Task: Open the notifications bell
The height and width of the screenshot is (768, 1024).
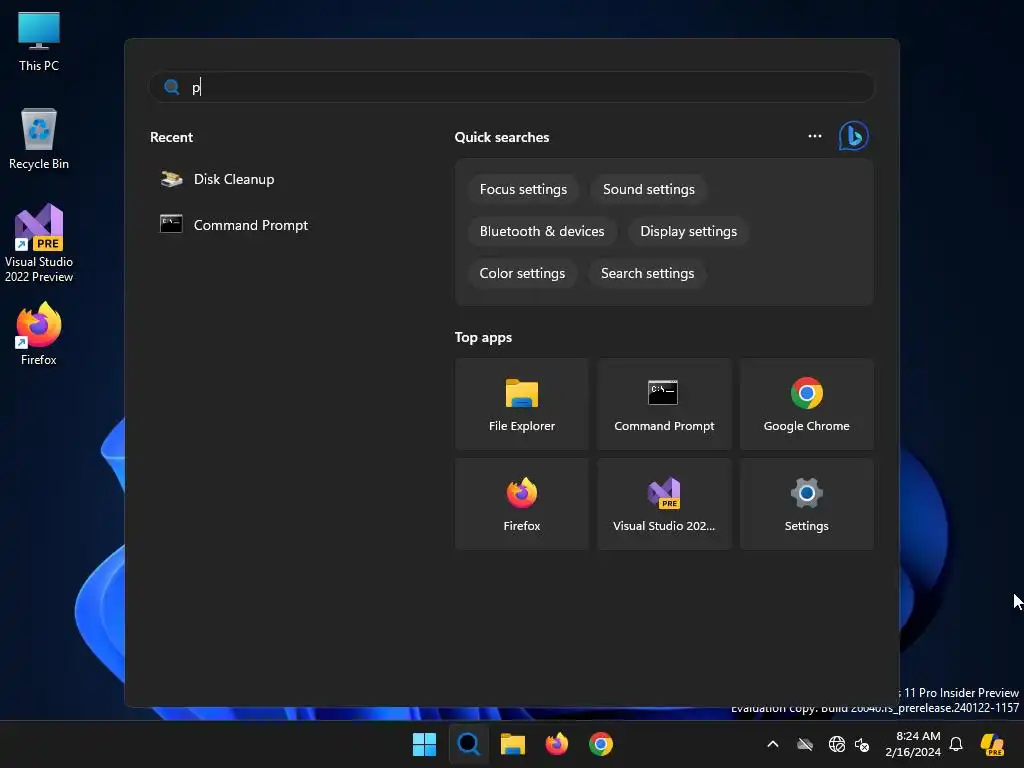Action: click(x=956, y=744)
